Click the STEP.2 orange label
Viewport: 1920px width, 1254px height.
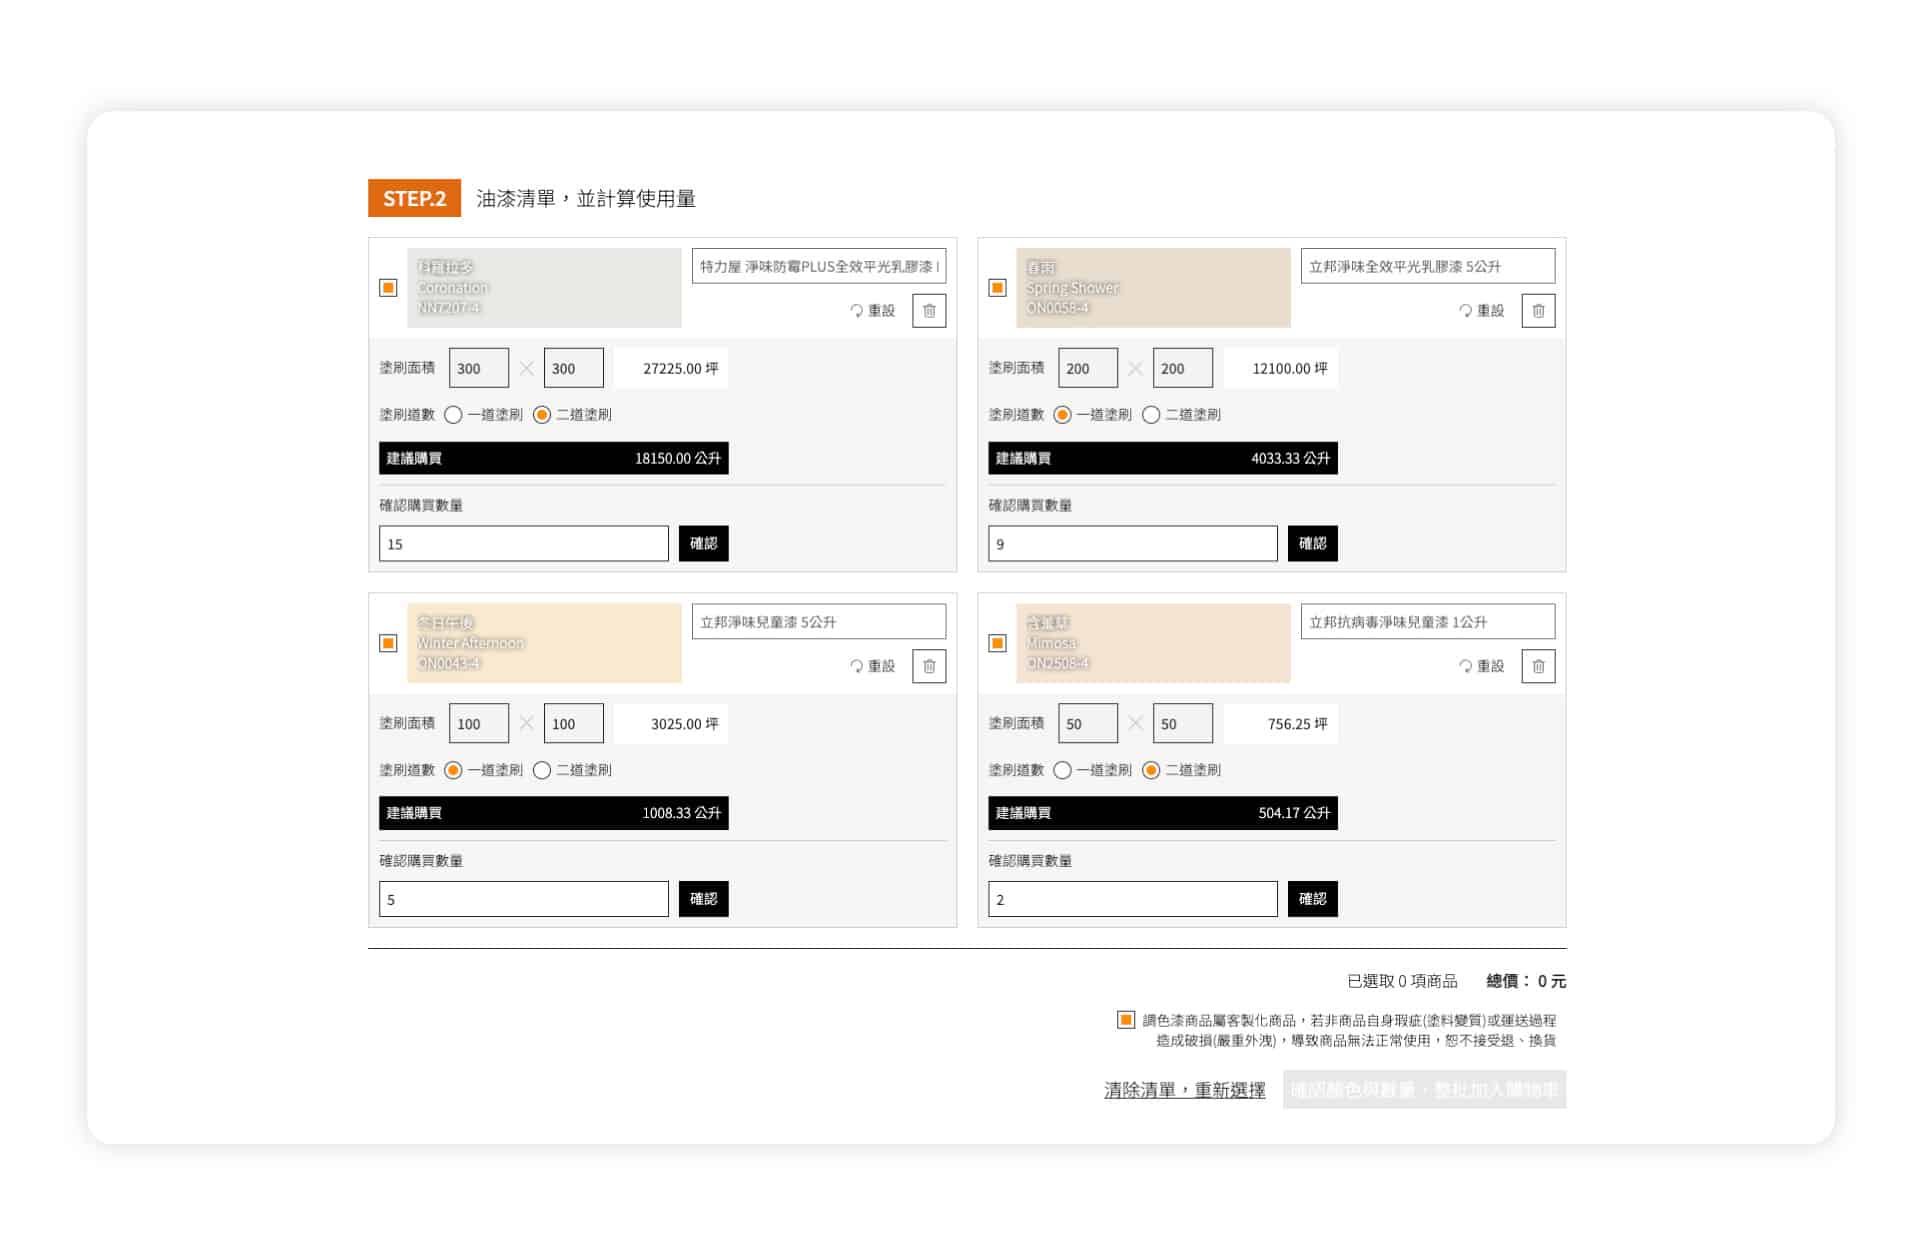pyautogui.click(x=414, y=198)
